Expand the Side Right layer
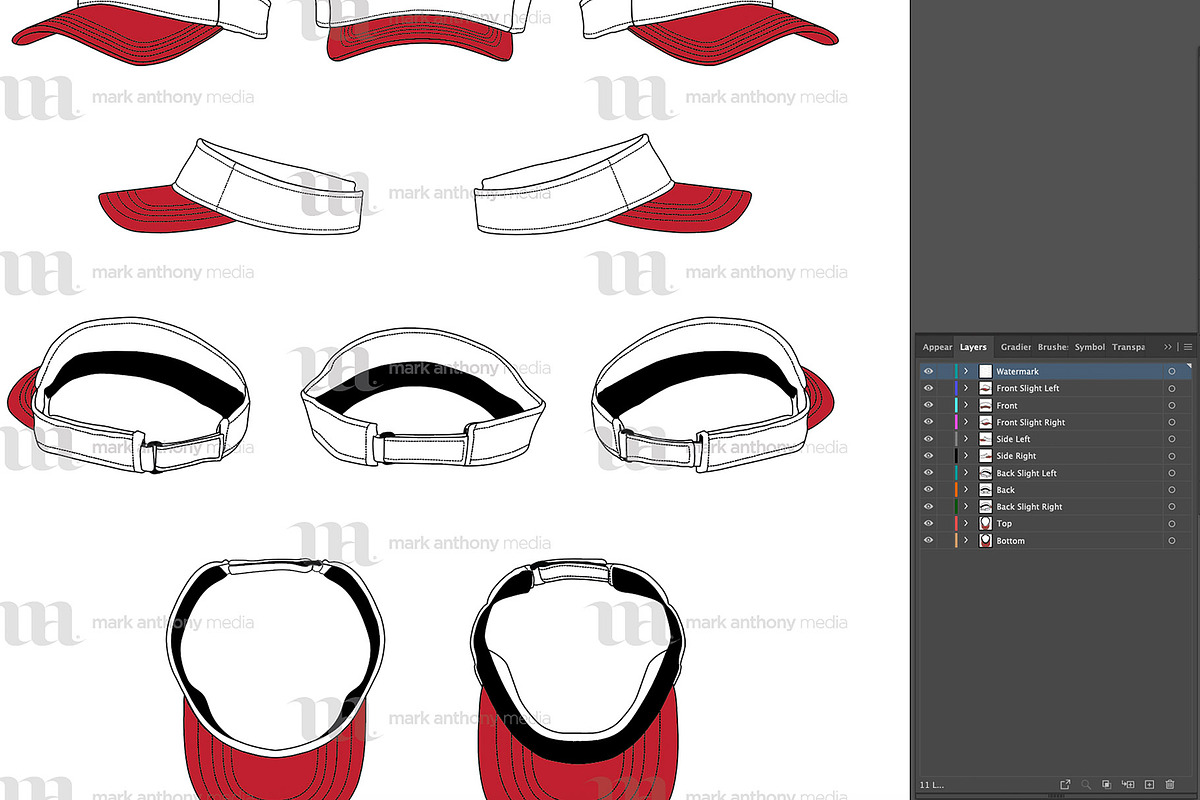The height and width of the screenshot is (800, 1200). 965,455
